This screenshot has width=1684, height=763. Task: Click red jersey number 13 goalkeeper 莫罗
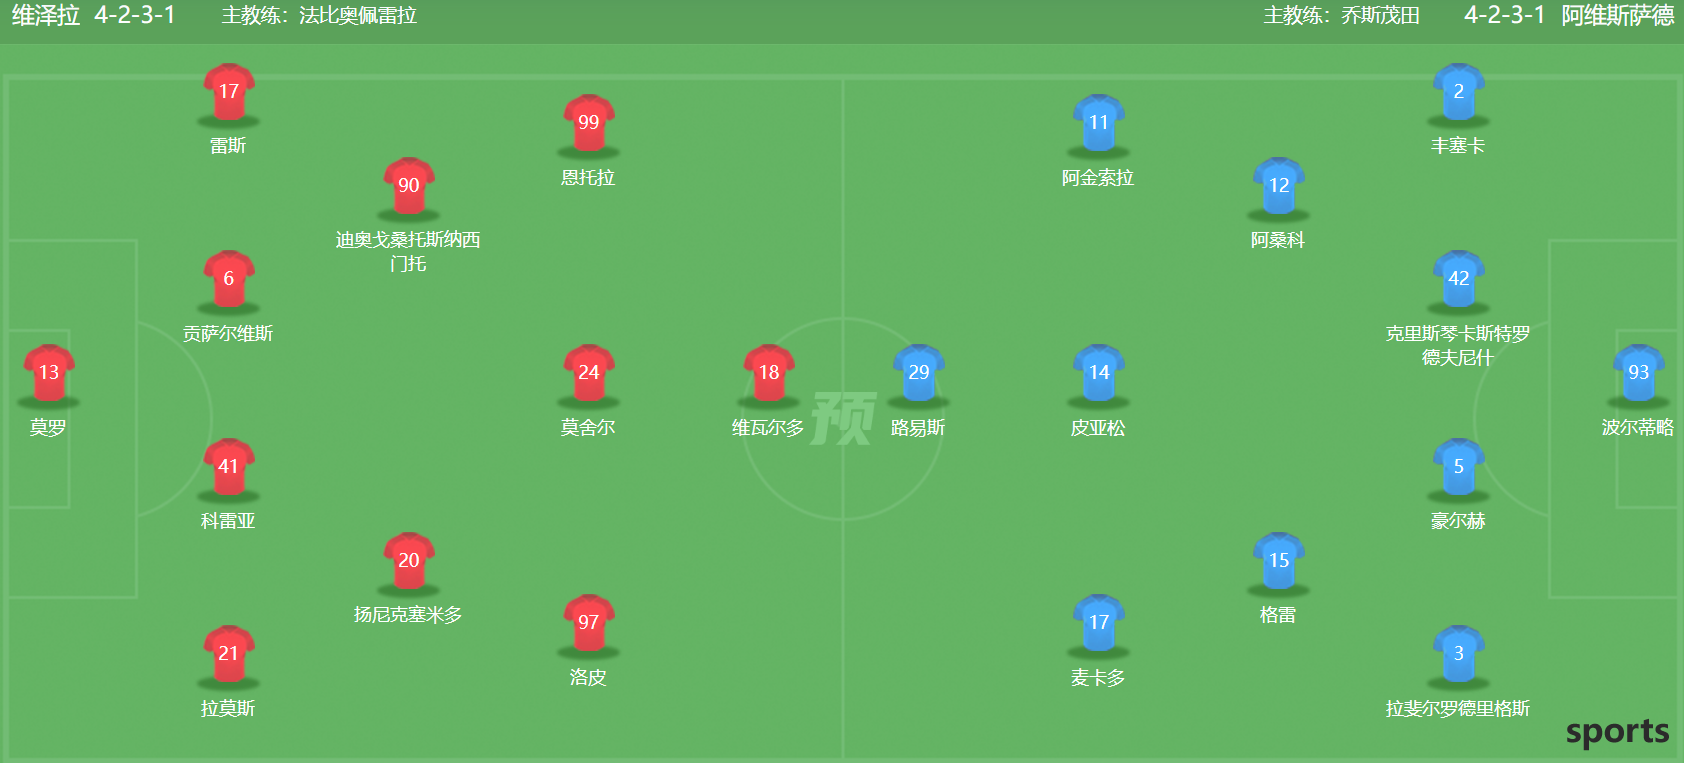[49, 373]
